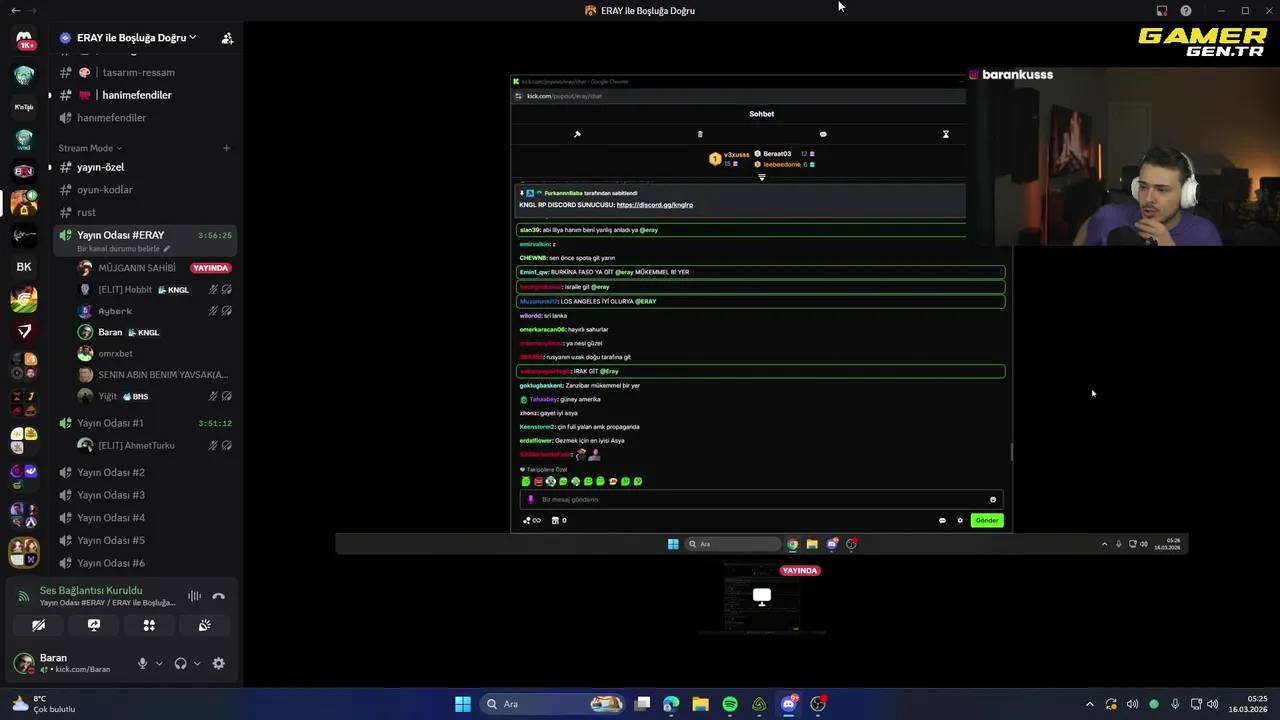The image size is (1280, 720).
Task: Open File Explorer from the taskbar
Action: click(x=700, y=704)
